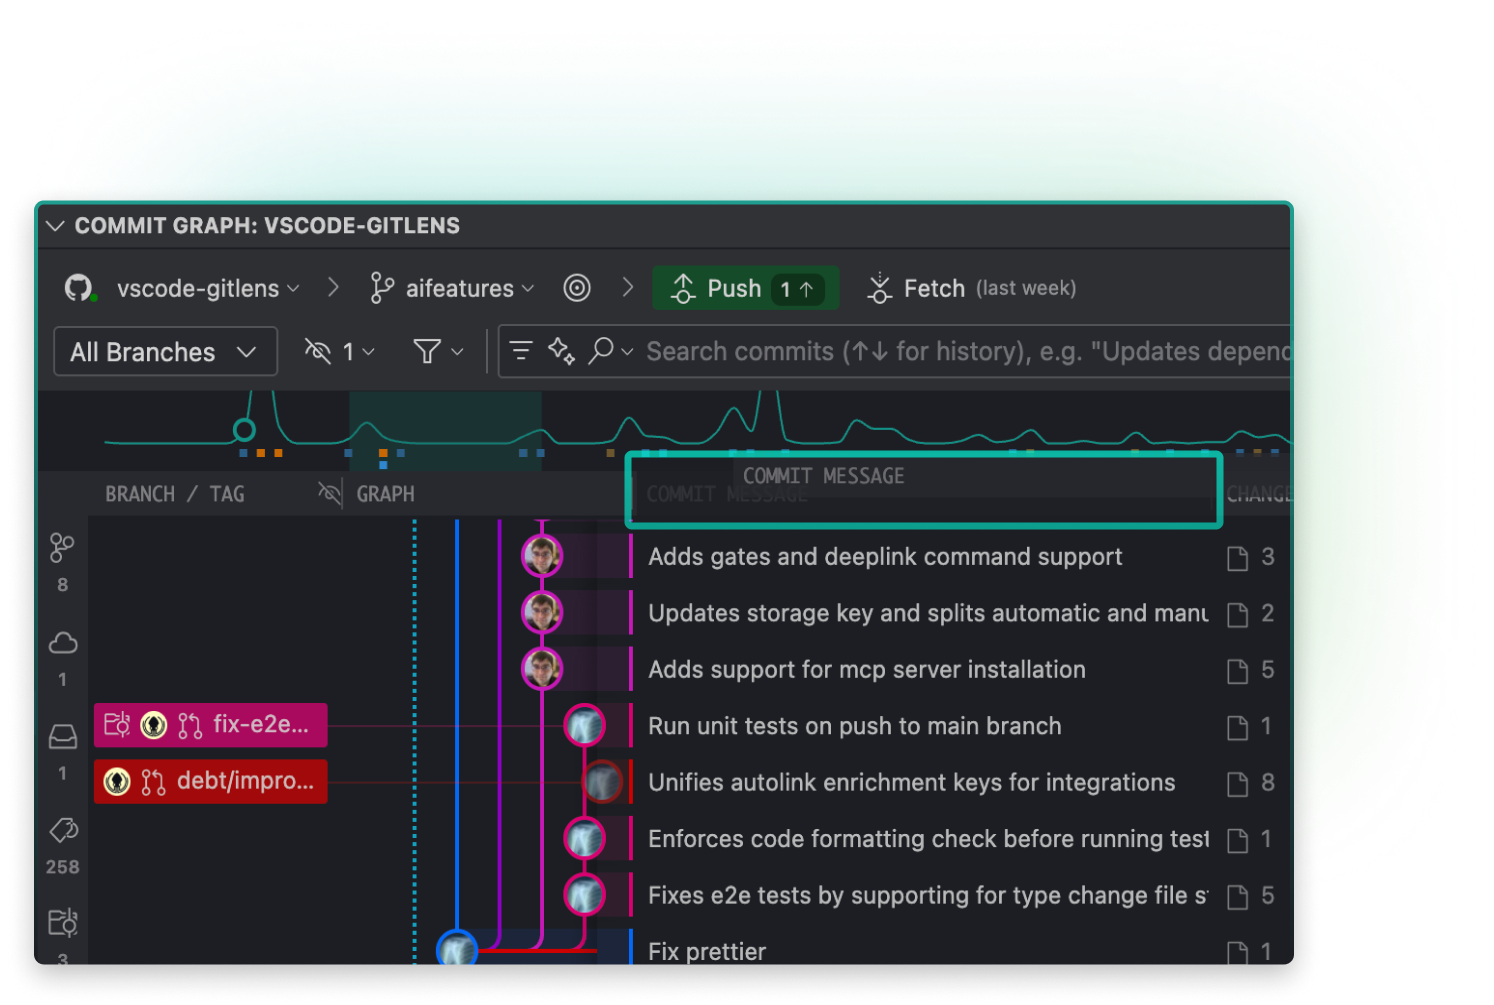This screenshot has height=1005, width=1494.
Task: Open the graph filter funnel dropdown
Action: [x=436, y=351]
